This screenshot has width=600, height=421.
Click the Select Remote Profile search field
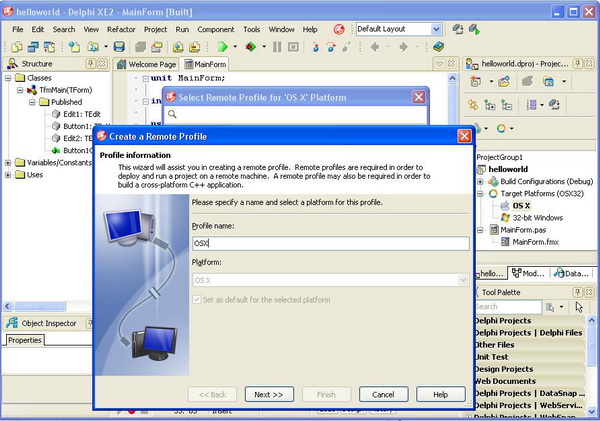[x=295, y=114]
